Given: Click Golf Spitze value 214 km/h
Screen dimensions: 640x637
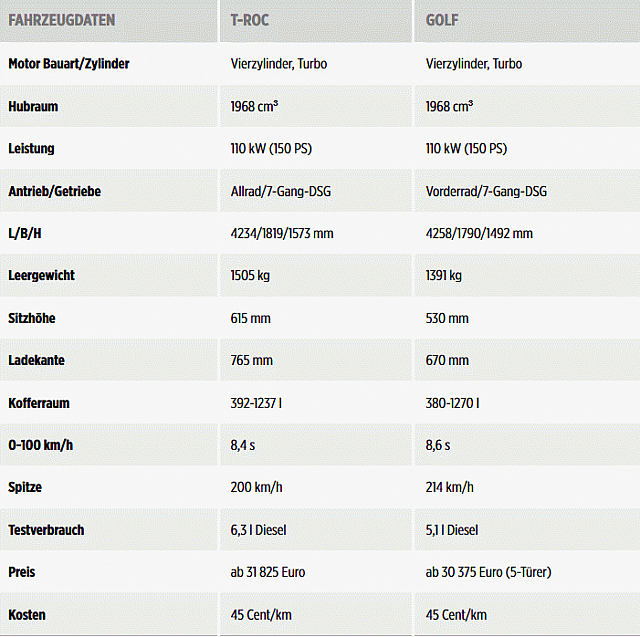Looking at the screenshot, I should 449,487.
